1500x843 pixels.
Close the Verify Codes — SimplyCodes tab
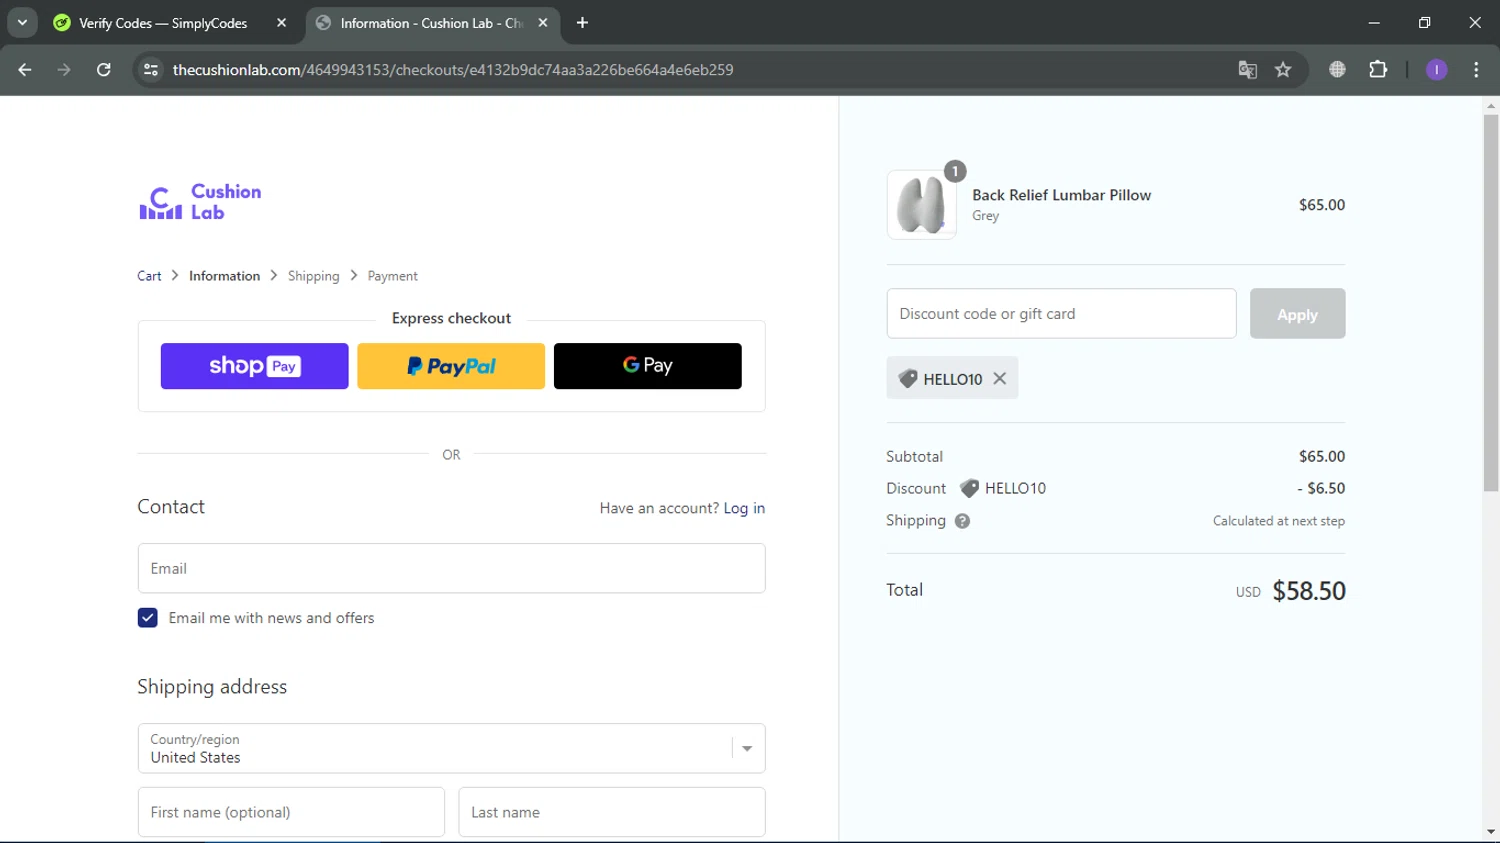281,23
